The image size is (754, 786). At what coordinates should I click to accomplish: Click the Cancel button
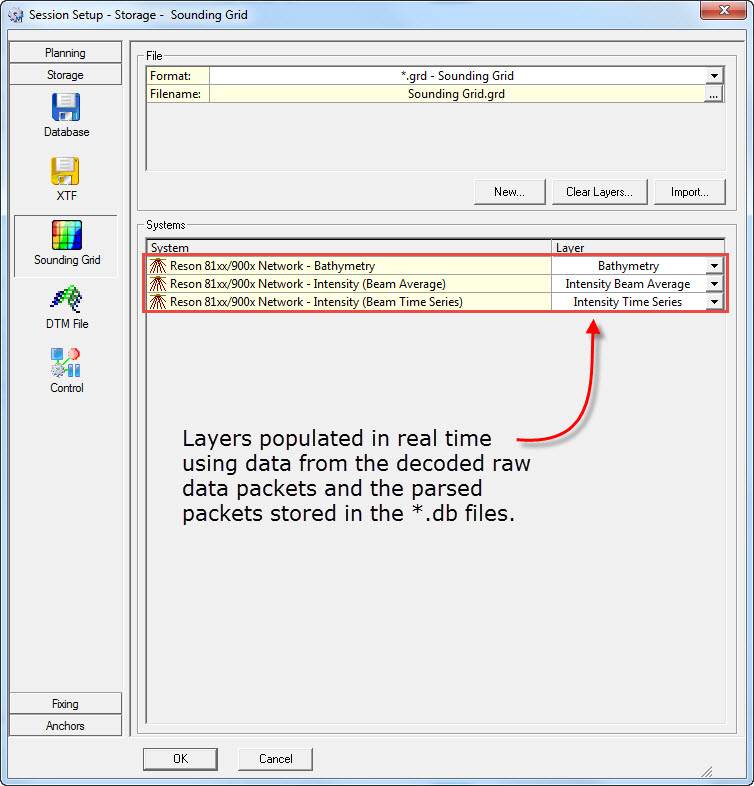276,759
